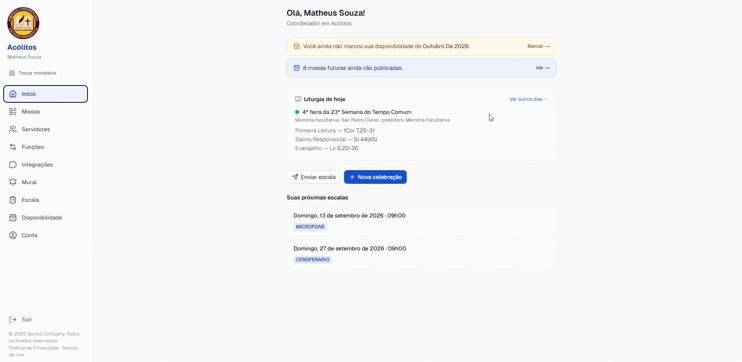Click calendar icon in yellow availability banner
The width and height of the screenshot is (742, 362).
(x=297, y=46)
